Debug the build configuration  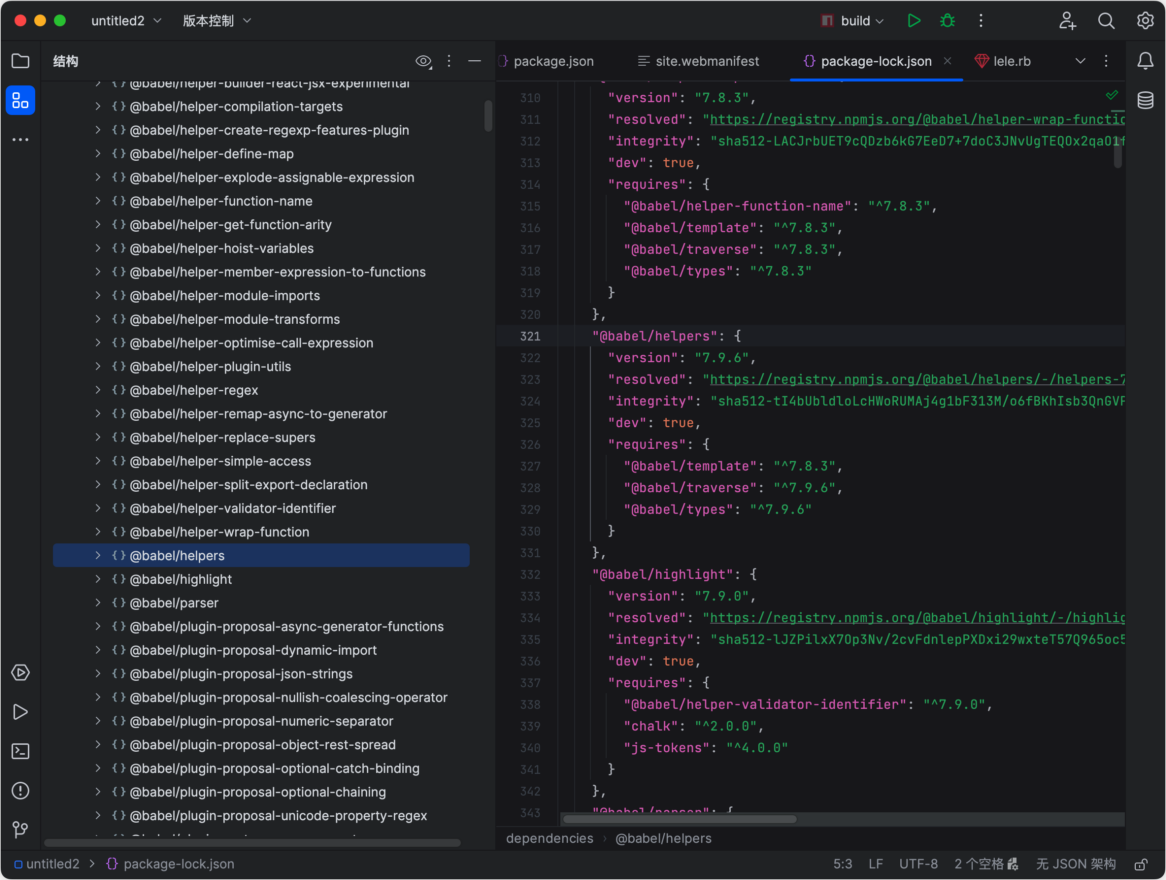[x=947, y=21]
